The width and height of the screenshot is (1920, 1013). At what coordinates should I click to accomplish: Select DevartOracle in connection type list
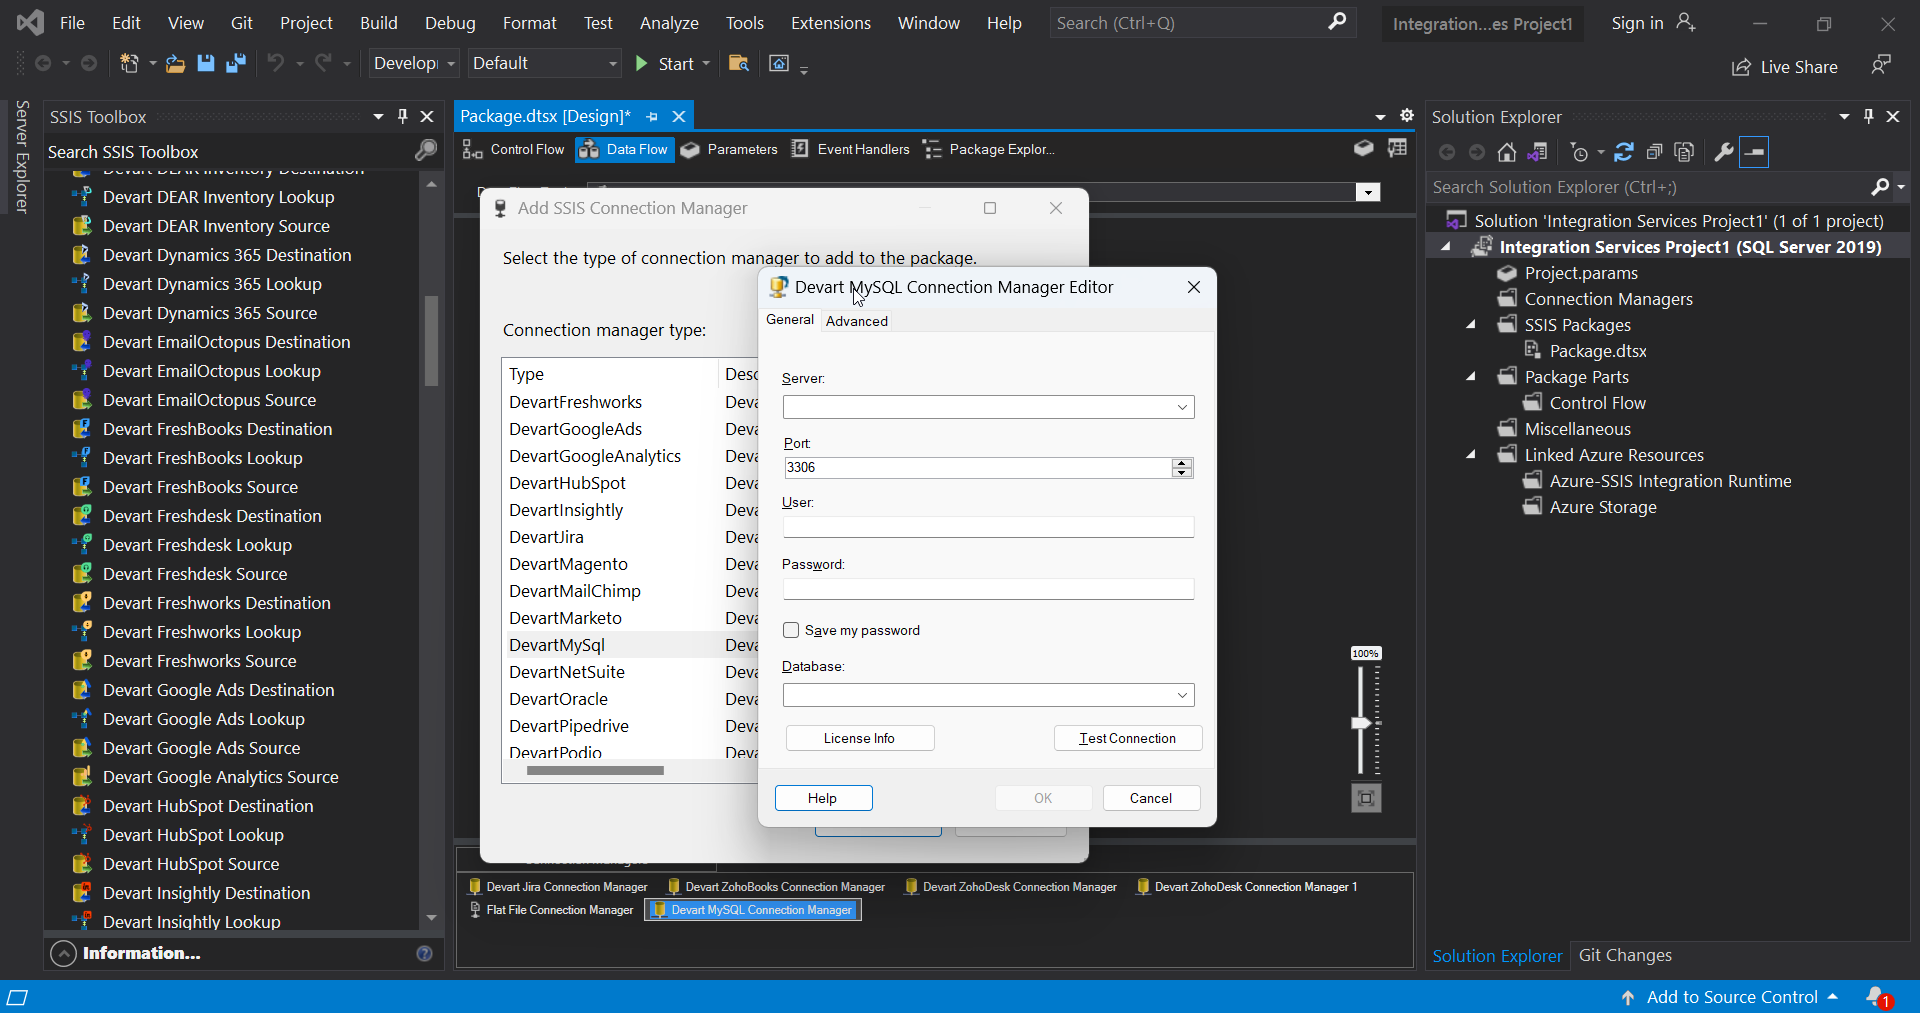[x=558, y=699]
